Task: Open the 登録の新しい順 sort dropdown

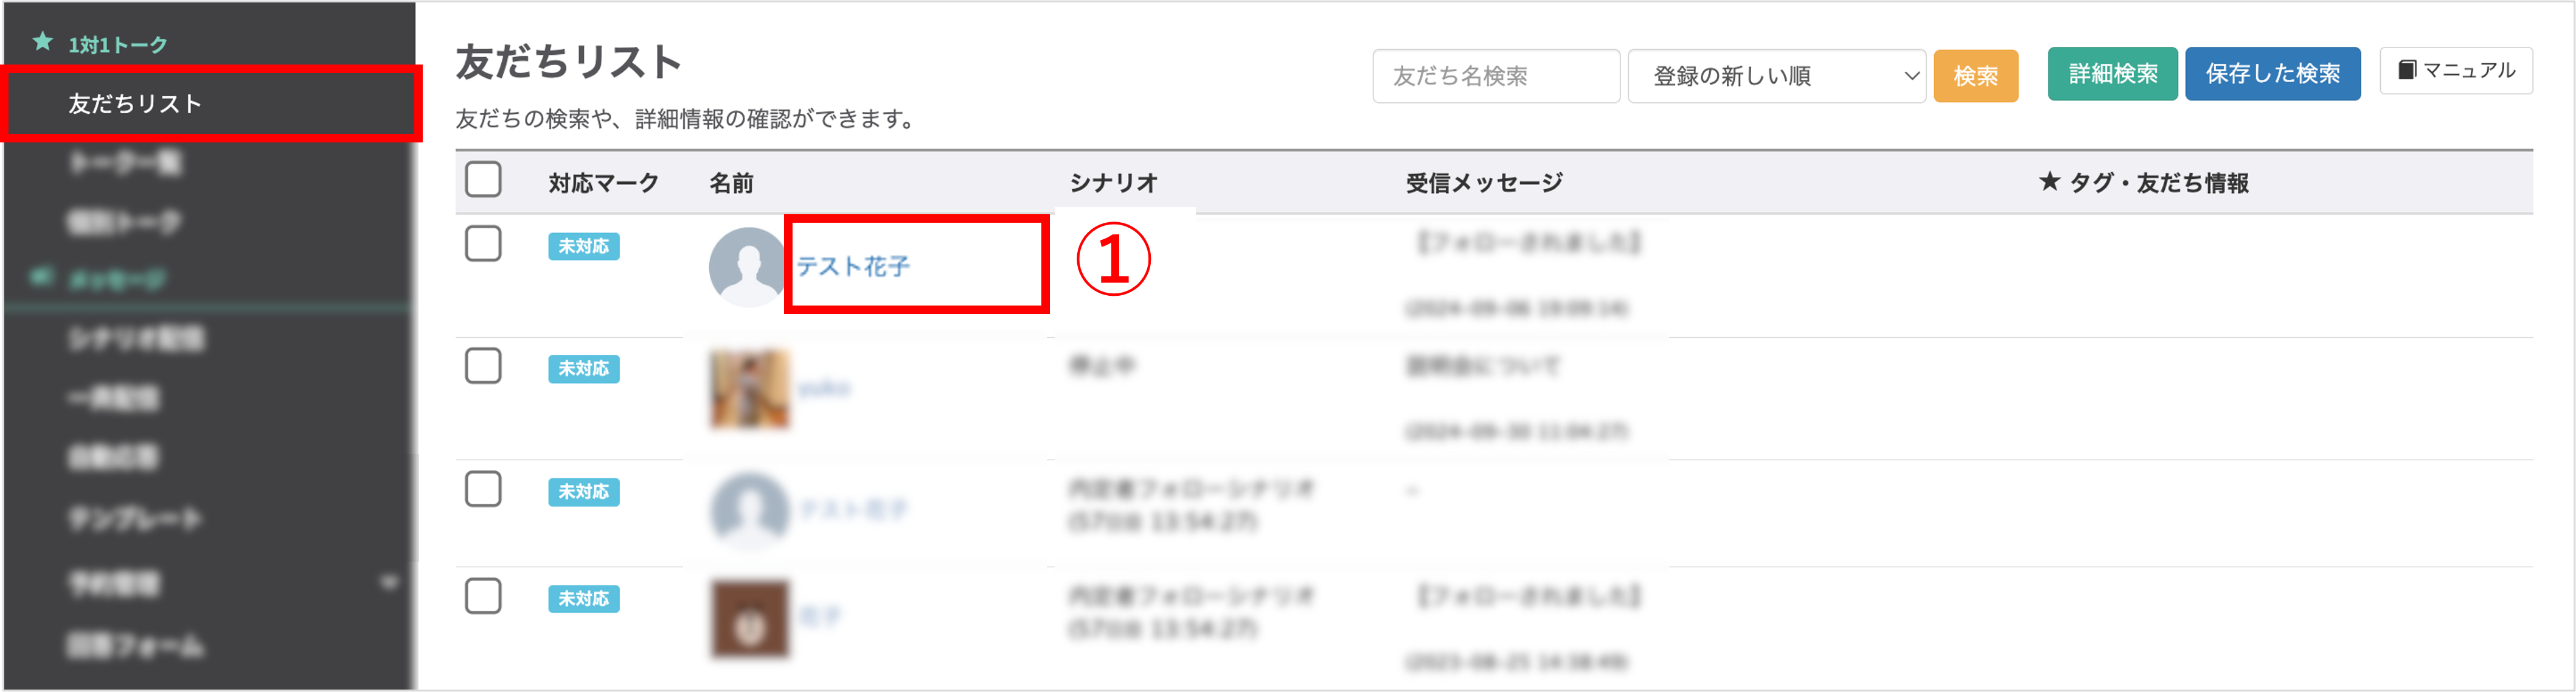Action: click(x=1776, y=76)
